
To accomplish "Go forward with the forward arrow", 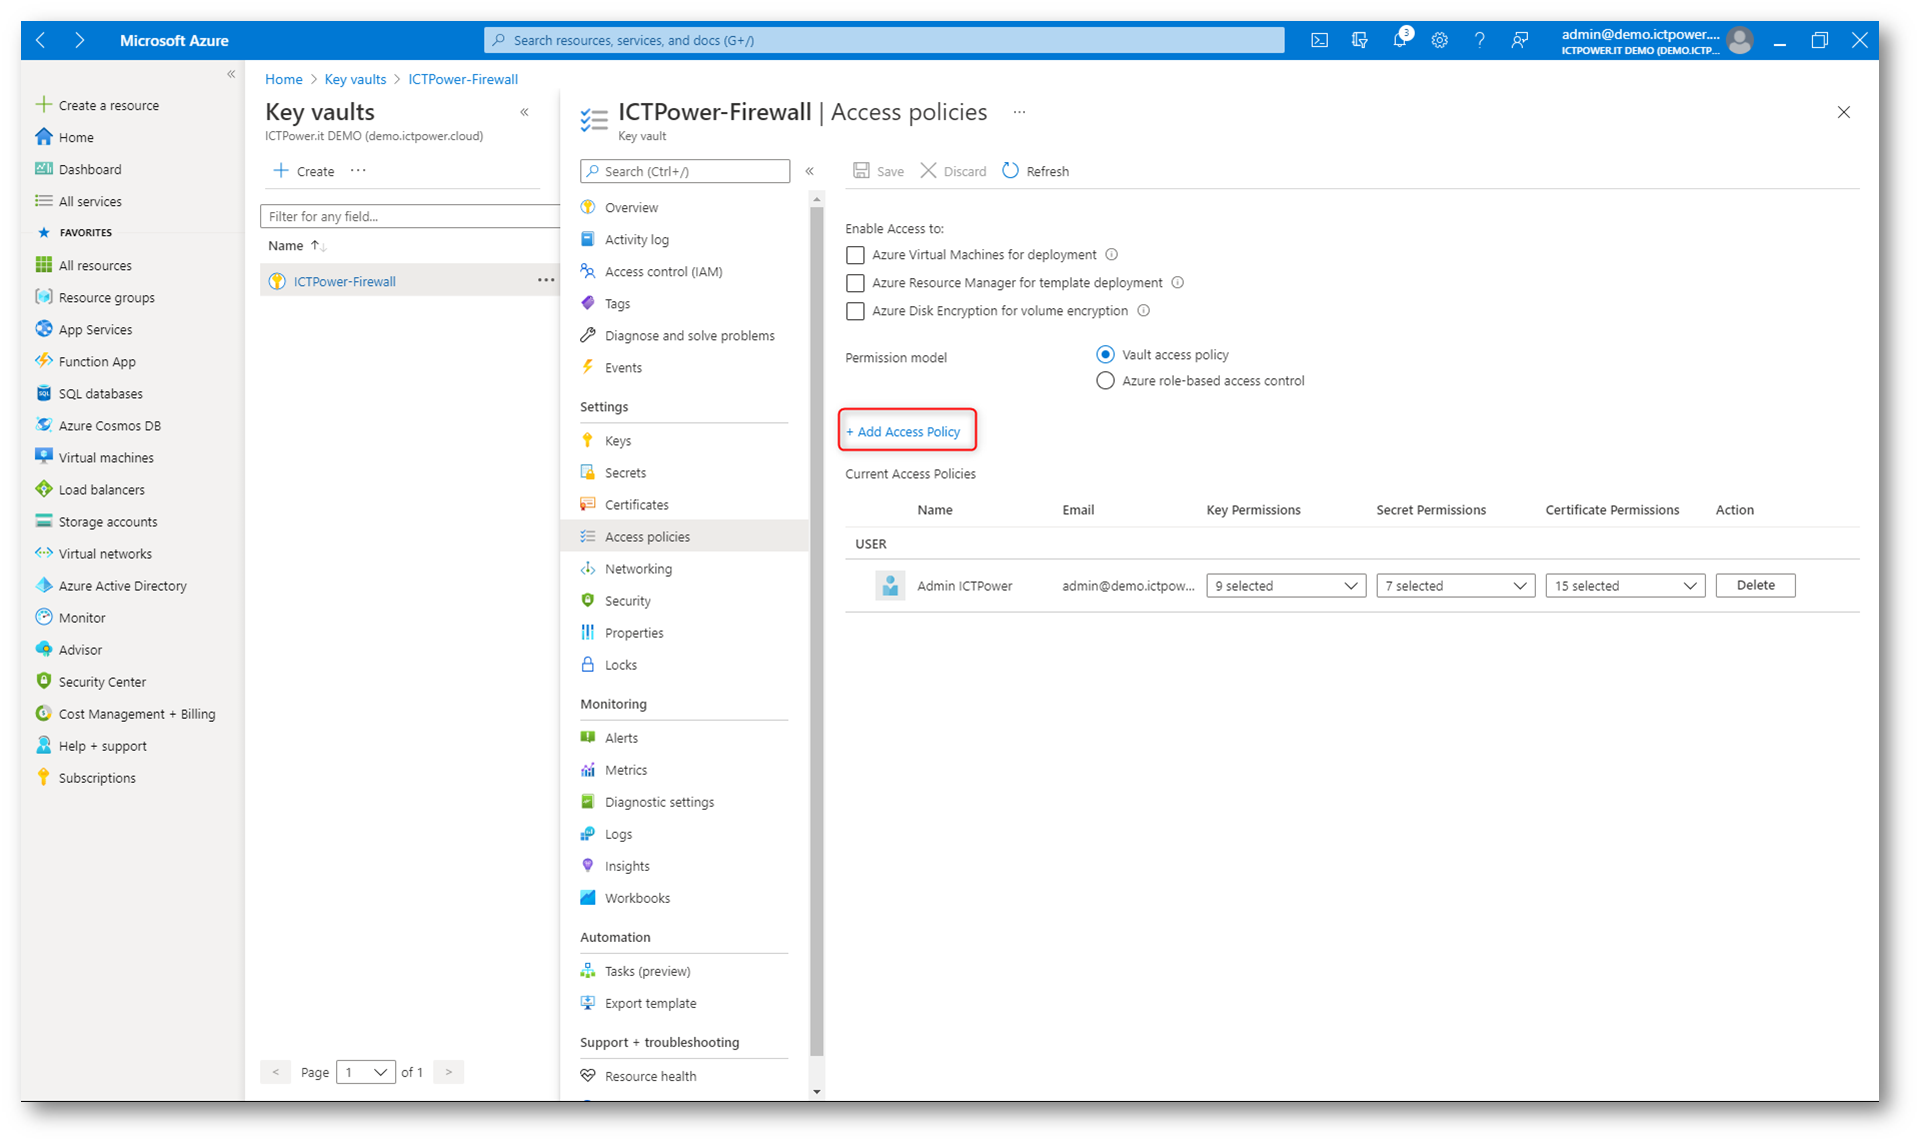I will click(79, 40).
